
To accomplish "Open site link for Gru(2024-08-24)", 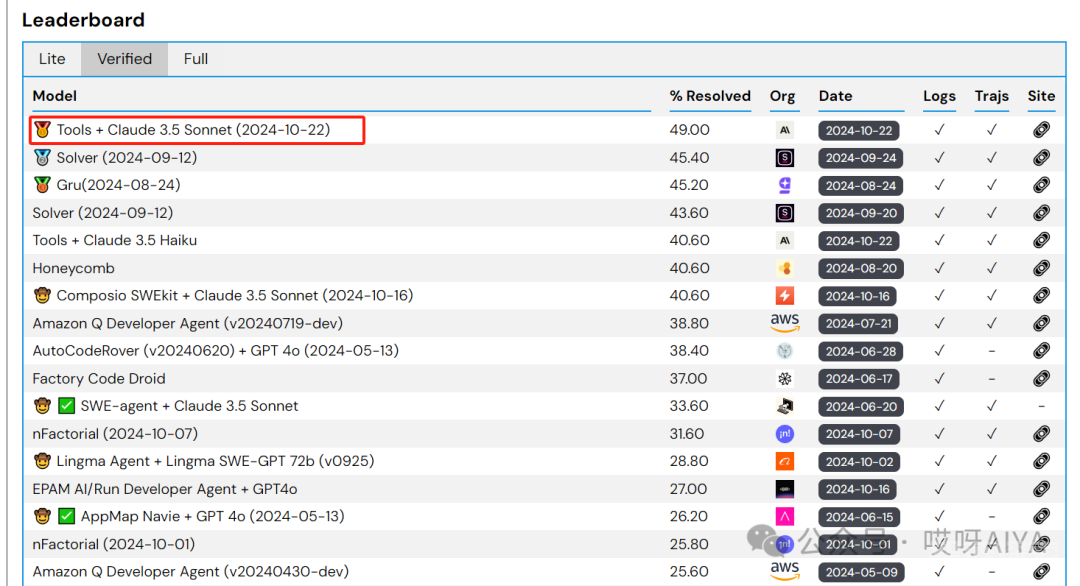I will 1041,185.
